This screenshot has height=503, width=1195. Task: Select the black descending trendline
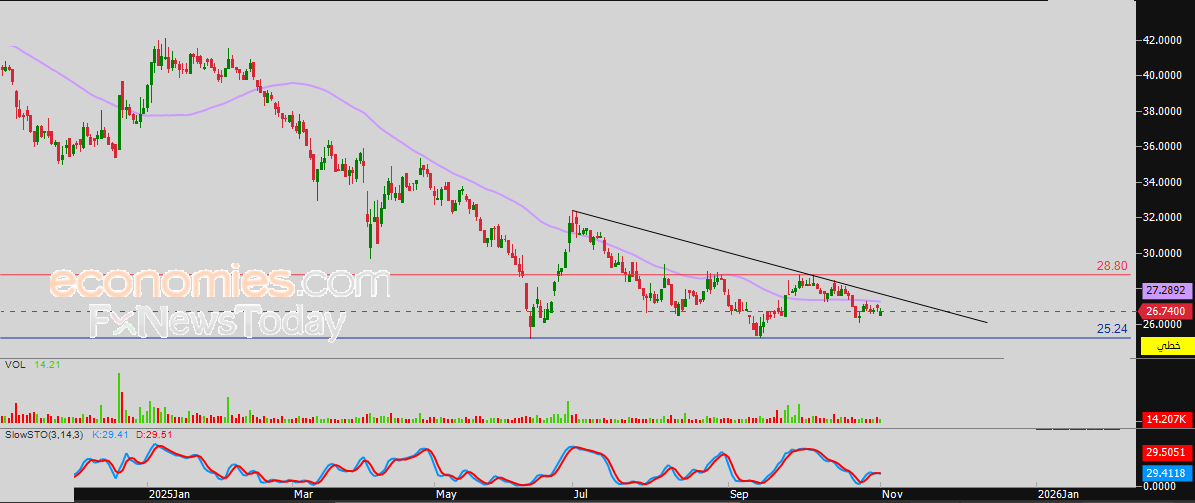780,268
